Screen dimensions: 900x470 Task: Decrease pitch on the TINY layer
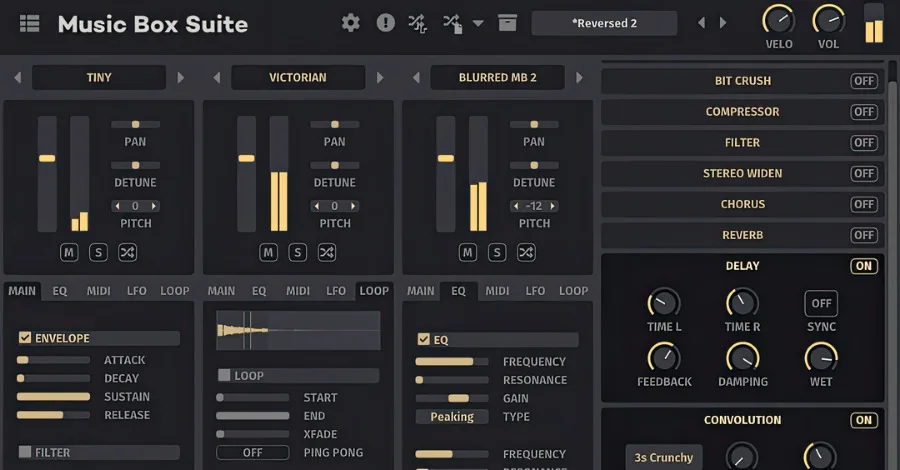(x=118, y=206)
